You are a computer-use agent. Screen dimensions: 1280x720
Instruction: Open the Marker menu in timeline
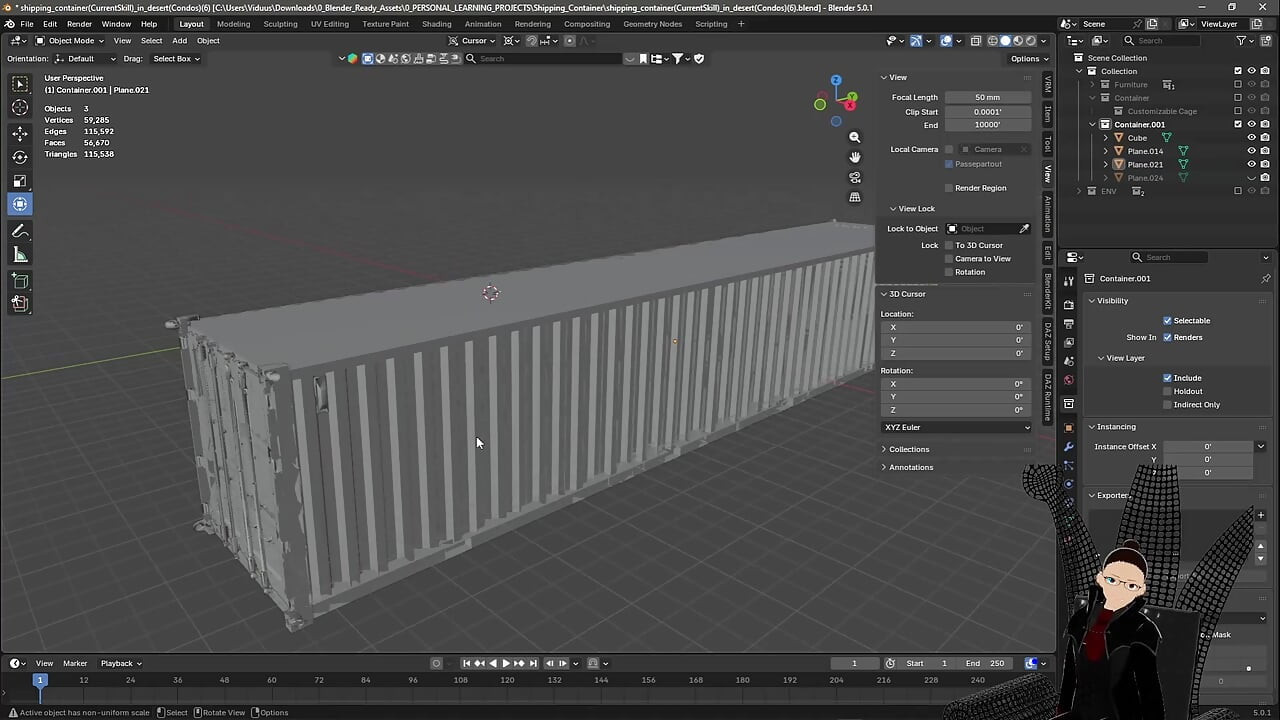[75, 663]
